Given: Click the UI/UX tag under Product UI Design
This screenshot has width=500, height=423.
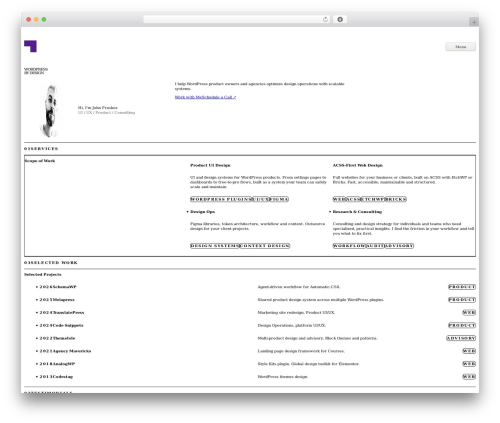Looking at the screenshot, I should pyautogui.click(x=261, y=199).
